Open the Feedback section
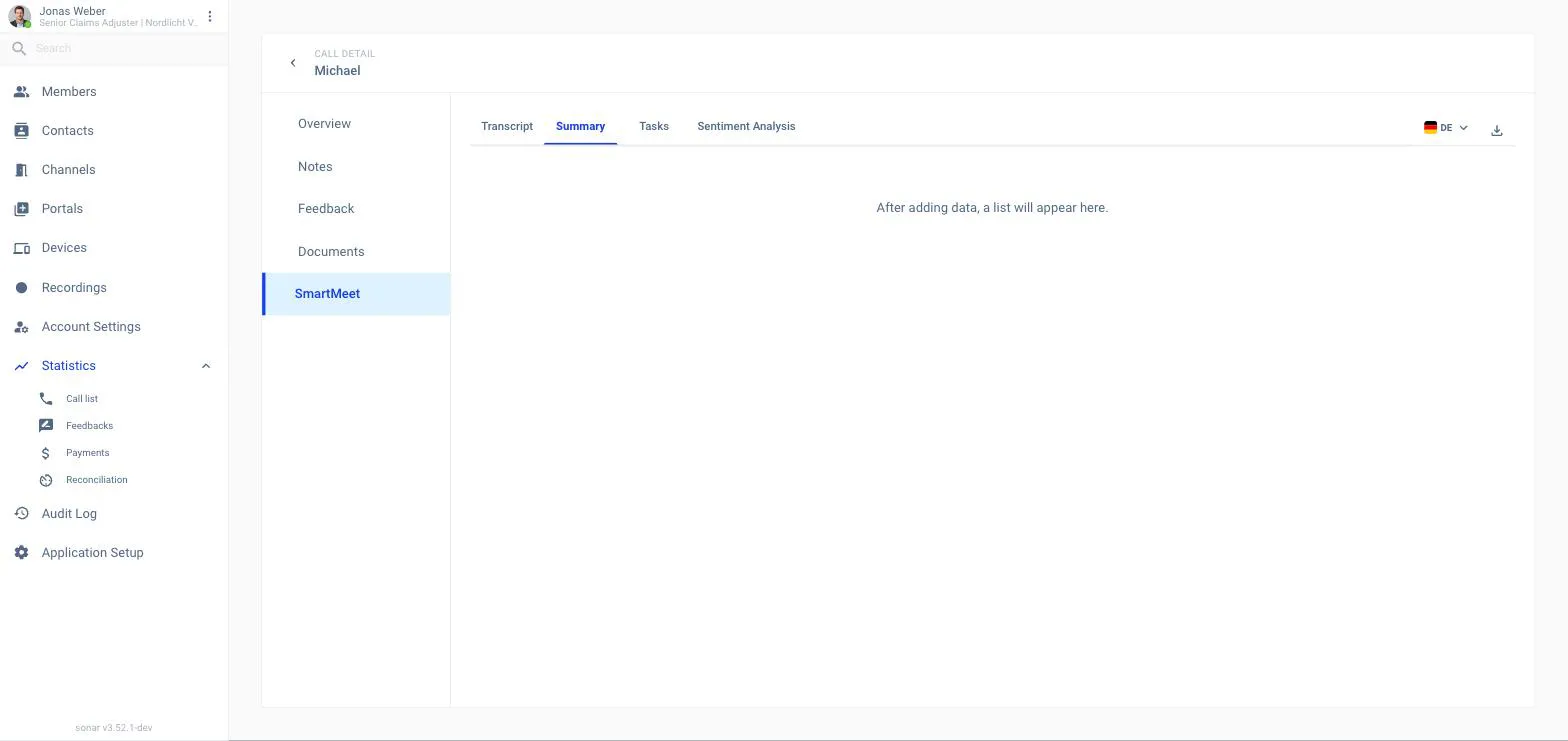The width and height of the screenshot is (1568, 741). 326,209
